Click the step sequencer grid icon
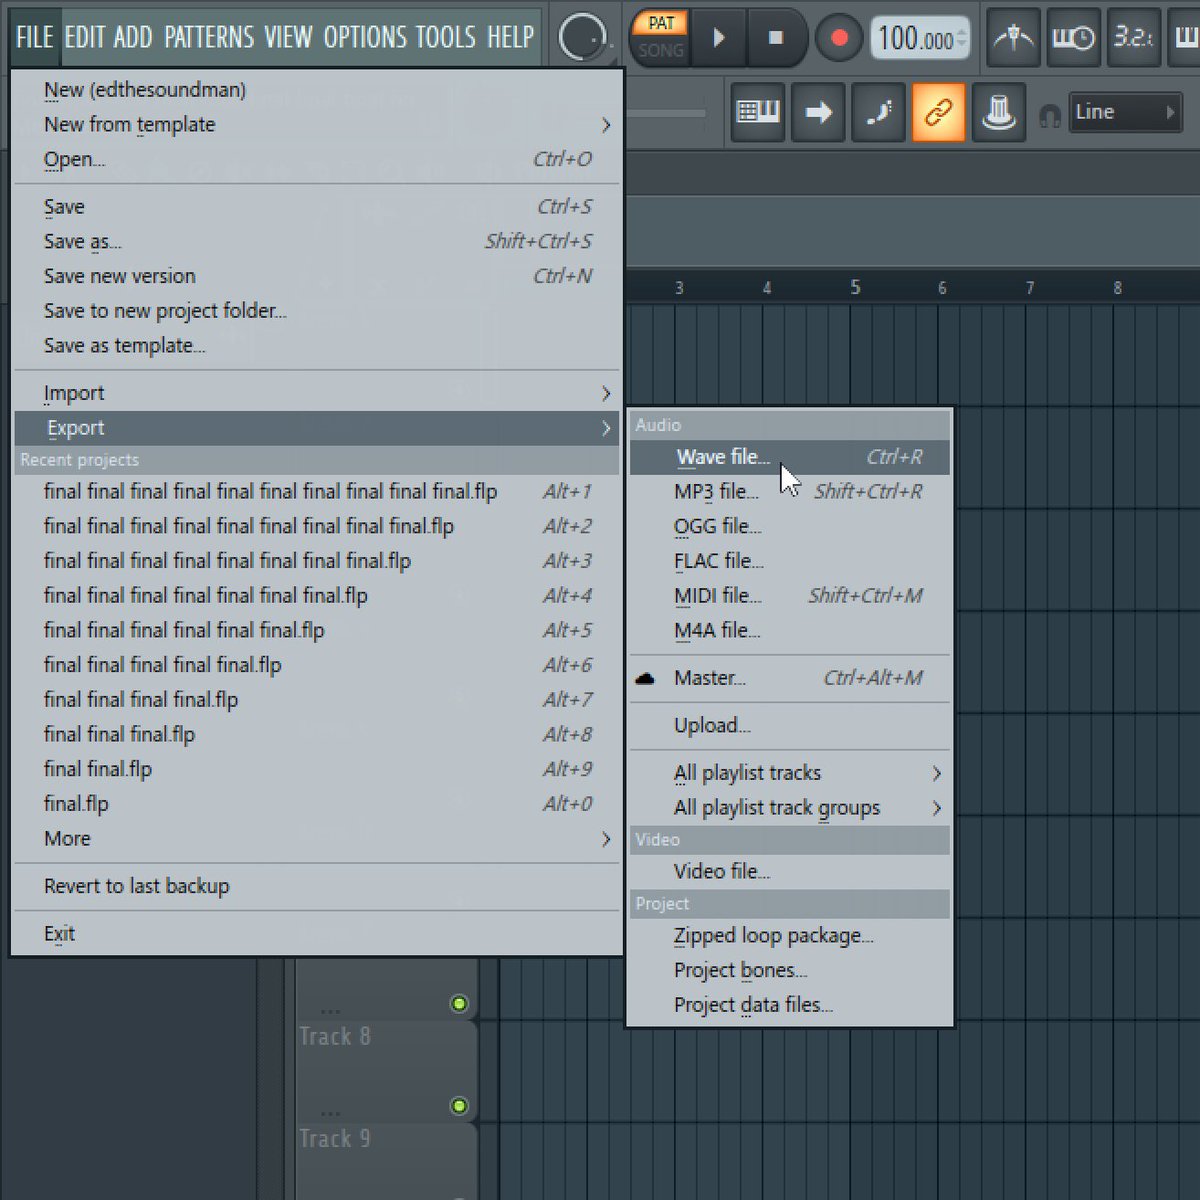The height and width of the screenshot is (1200, 1200). (757, 112)
